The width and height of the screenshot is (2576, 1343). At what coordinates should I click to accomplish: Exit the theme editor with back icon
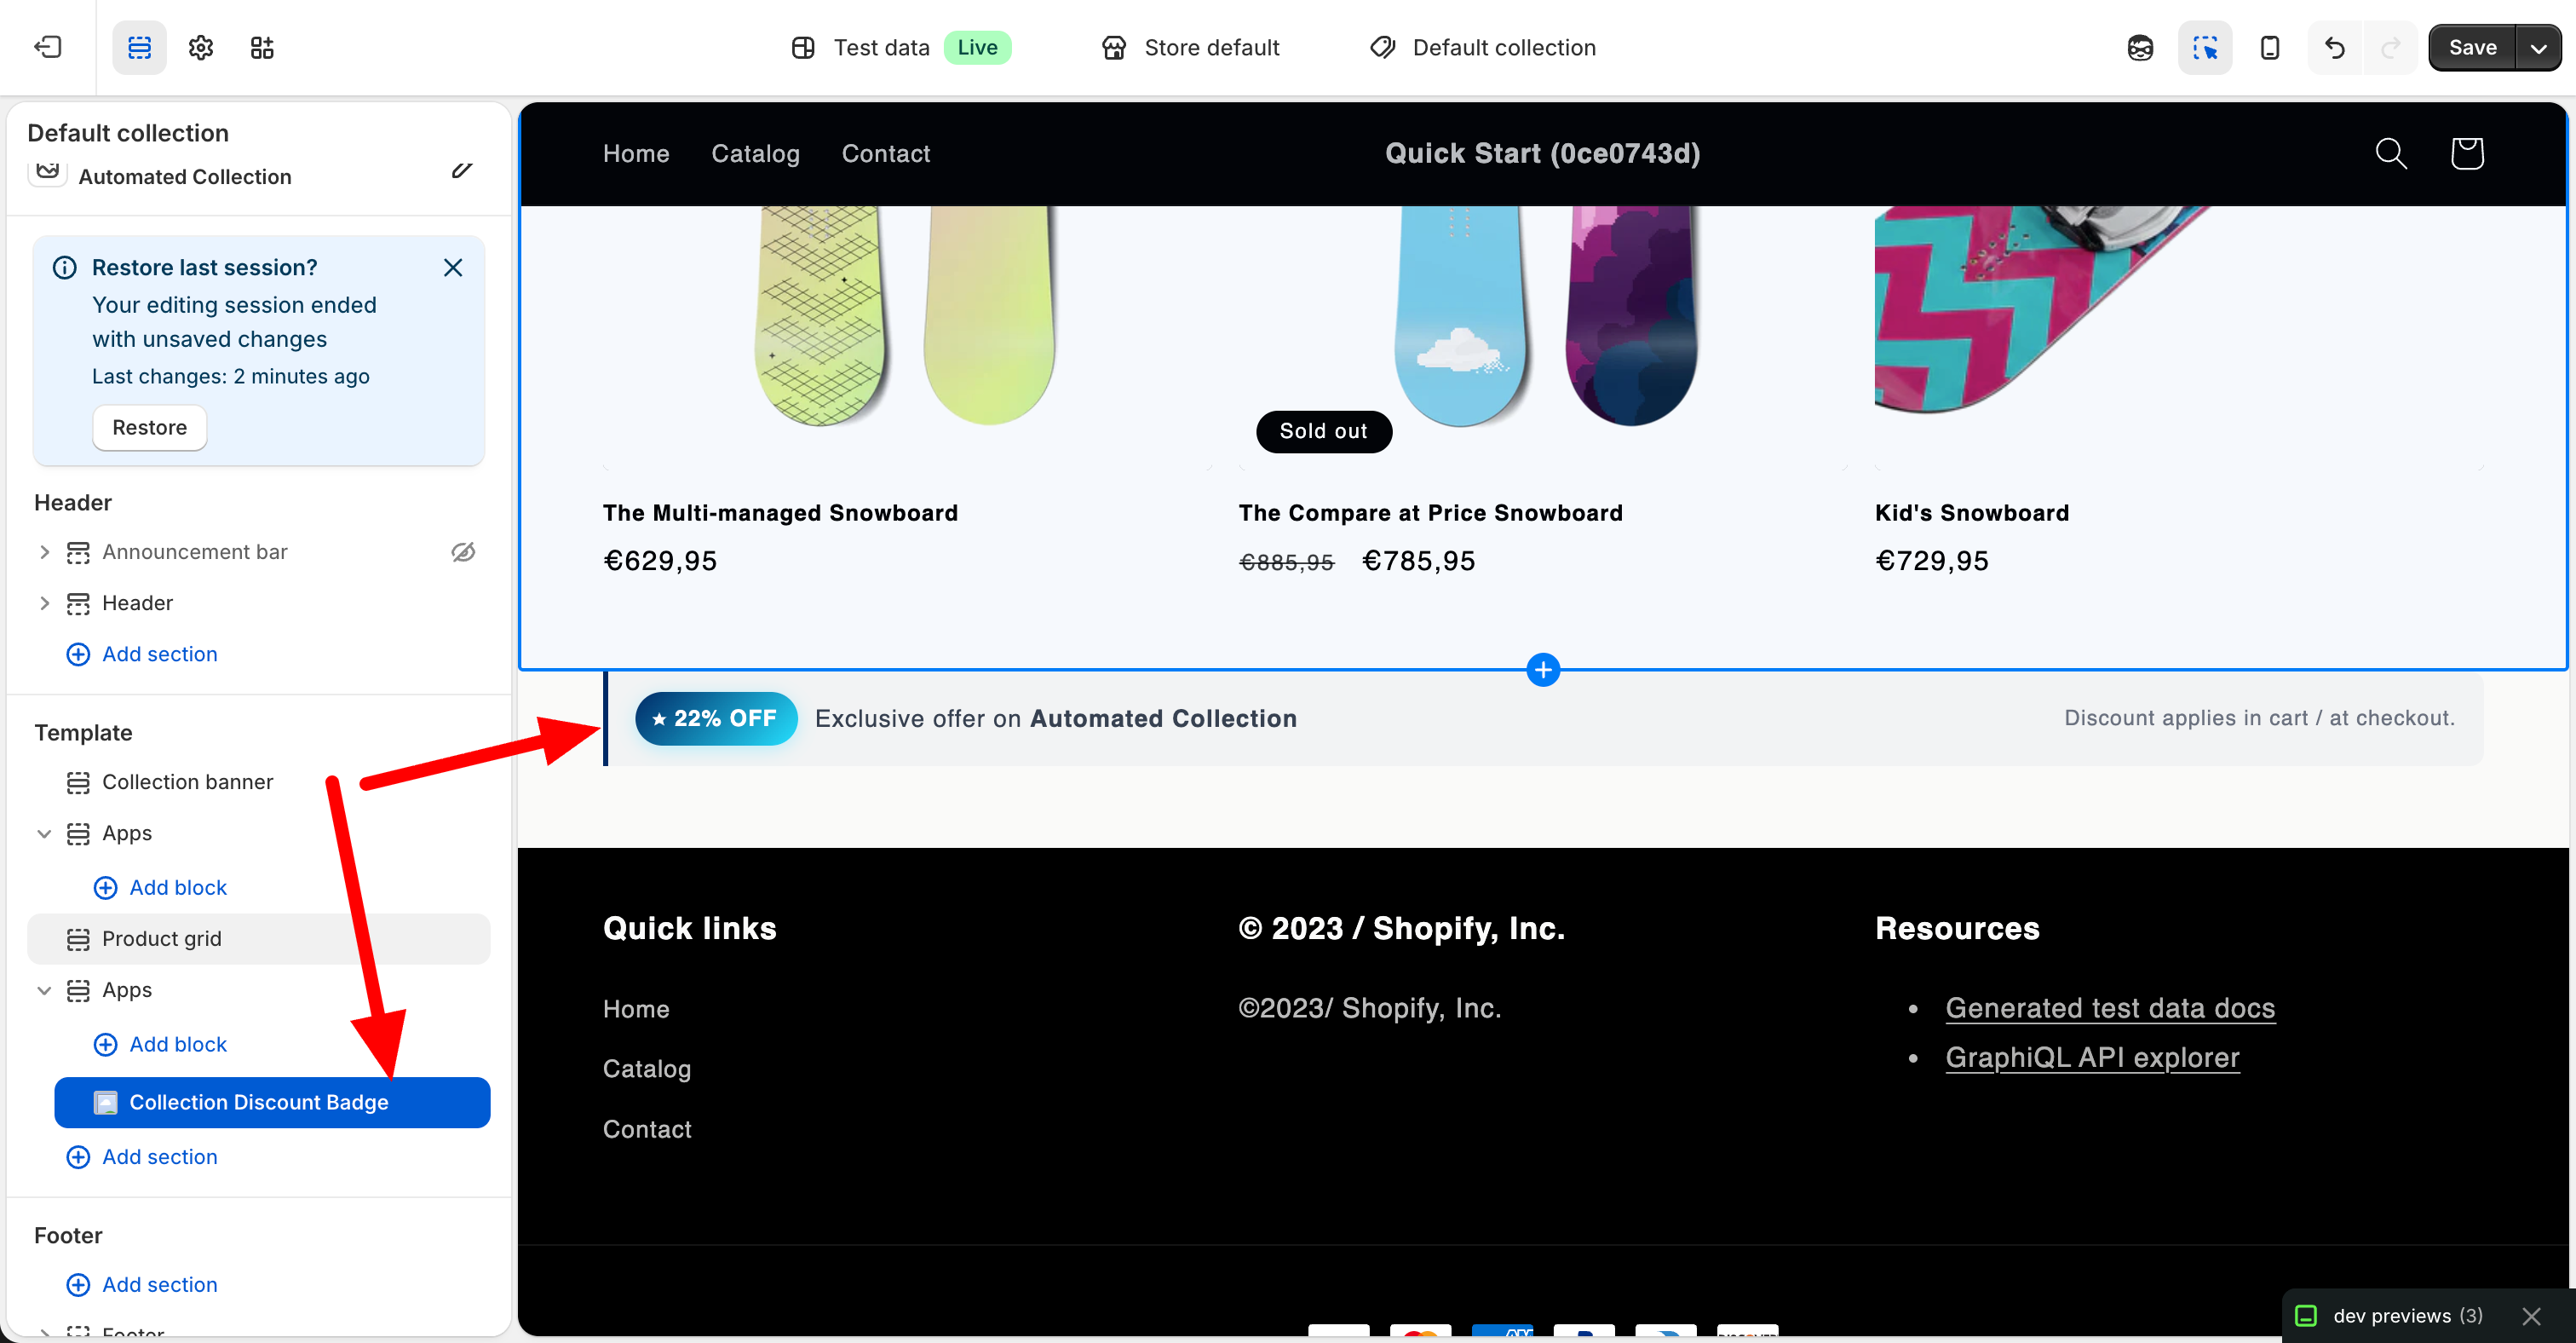[x=47, y=47]
